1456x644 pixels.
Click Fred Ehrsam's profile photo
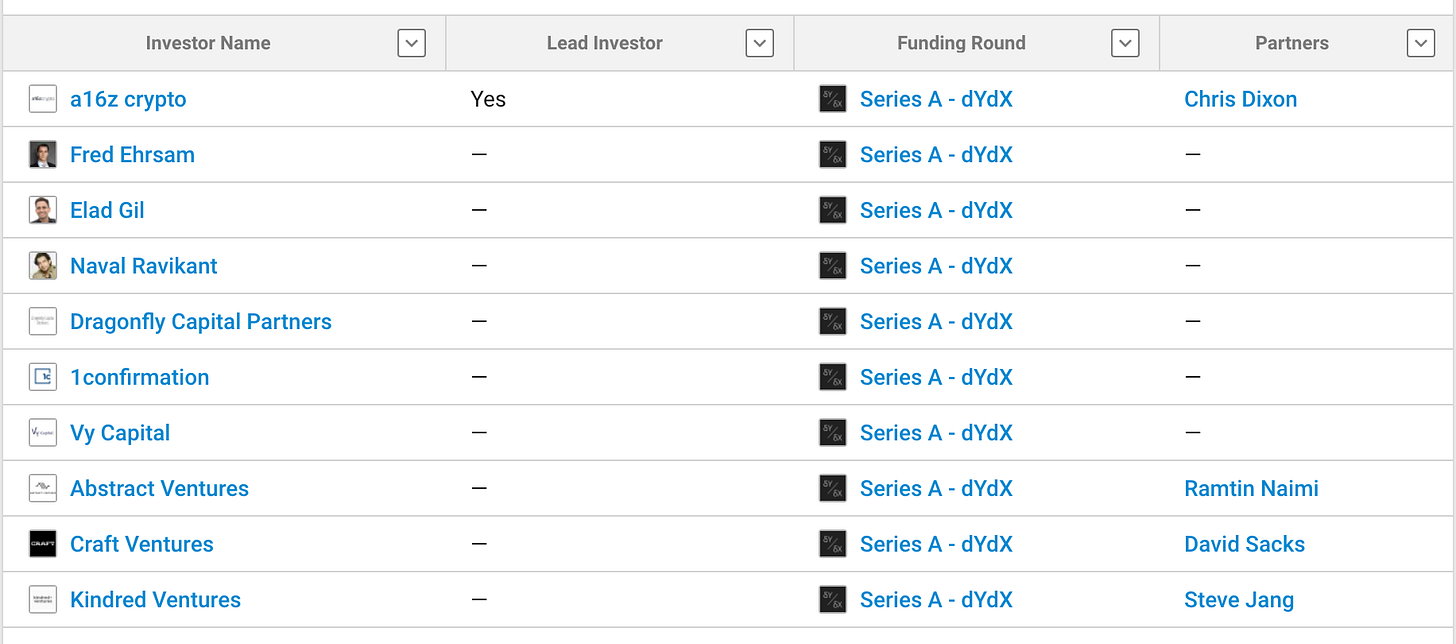43,155
